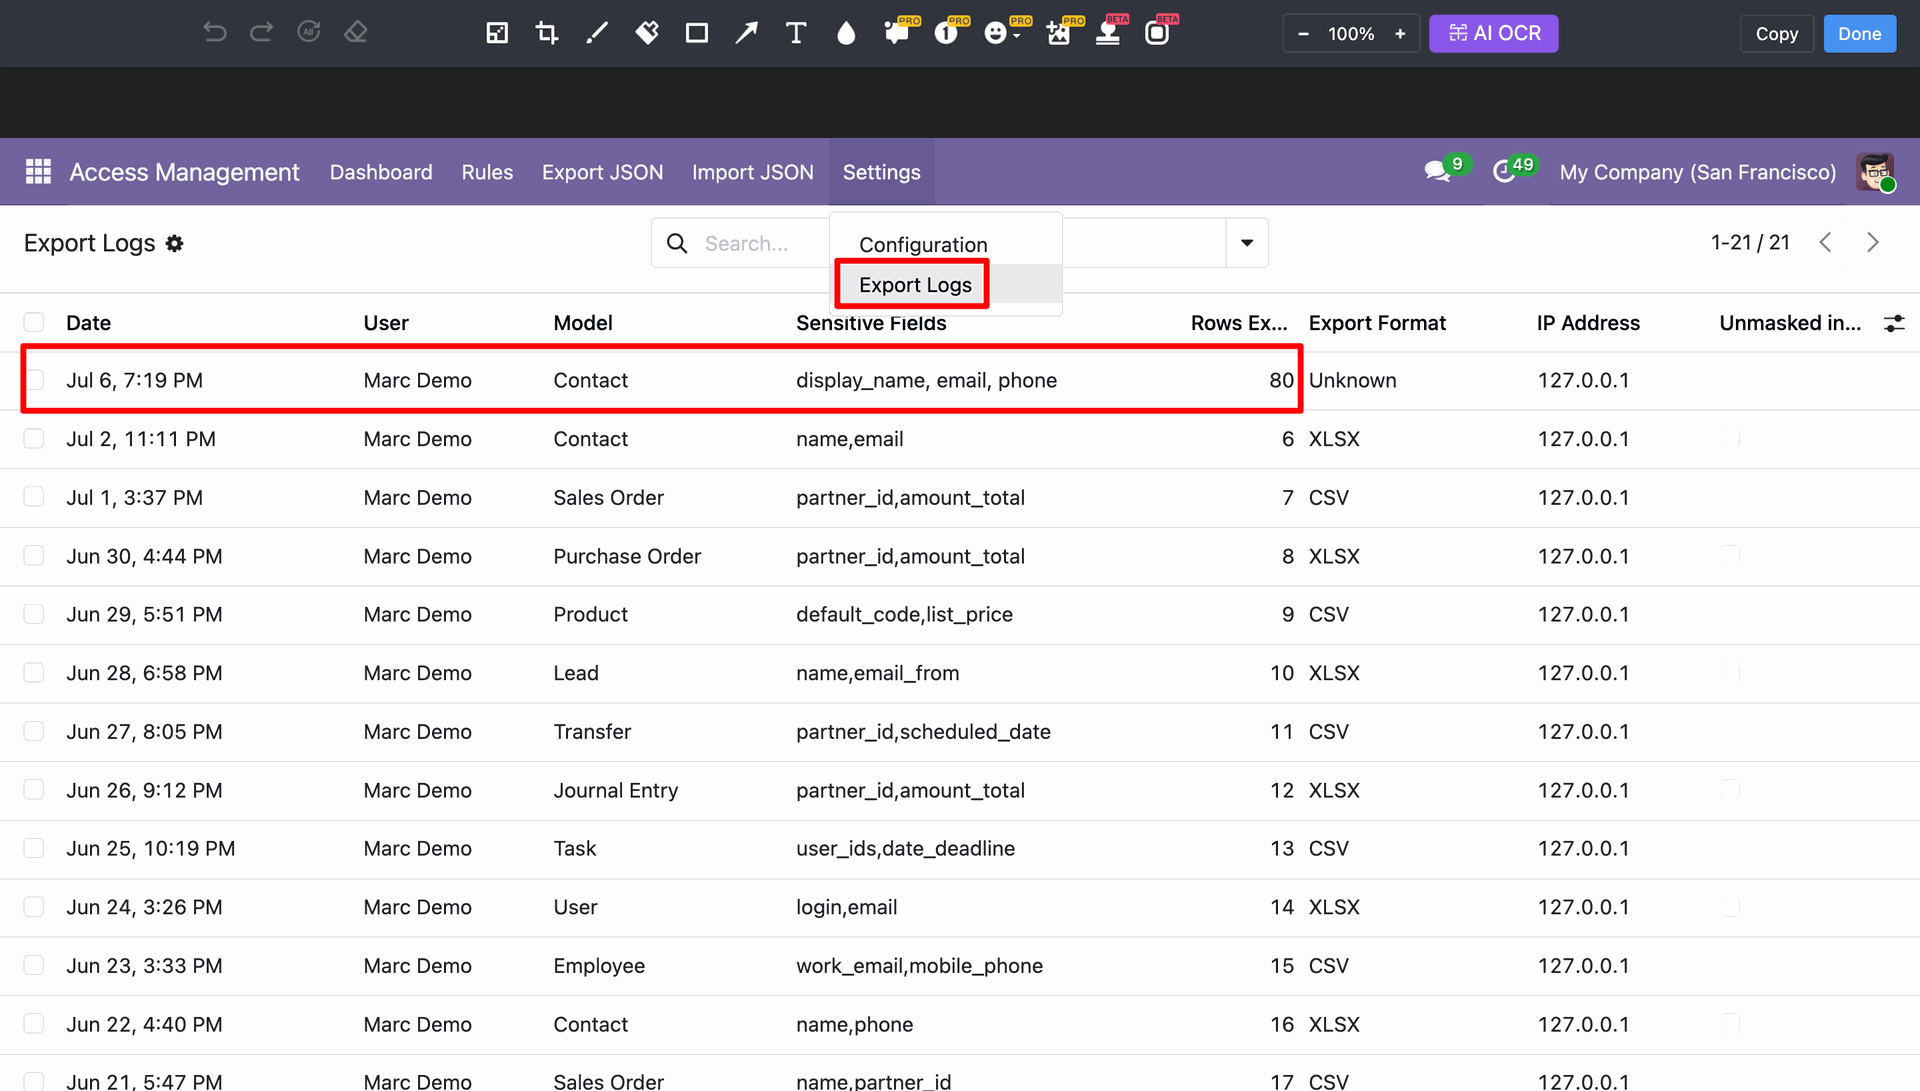Screen dimensions: 1920x1091
Task: Increase zoom with the plus button
Action: point(1400,33)
